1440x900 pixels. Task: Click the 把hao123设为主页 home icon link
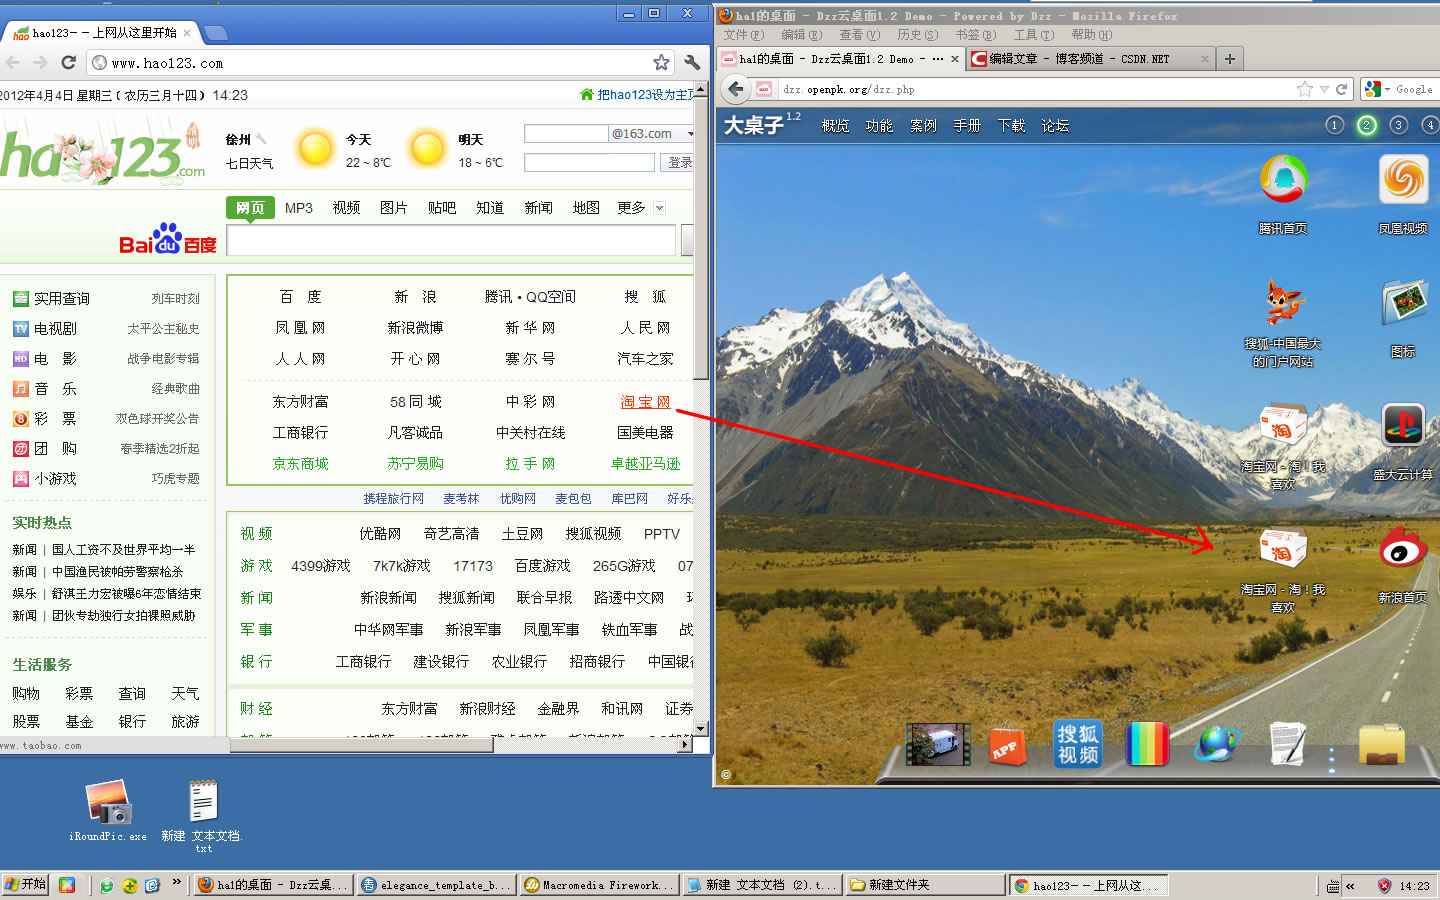(587, 95)
